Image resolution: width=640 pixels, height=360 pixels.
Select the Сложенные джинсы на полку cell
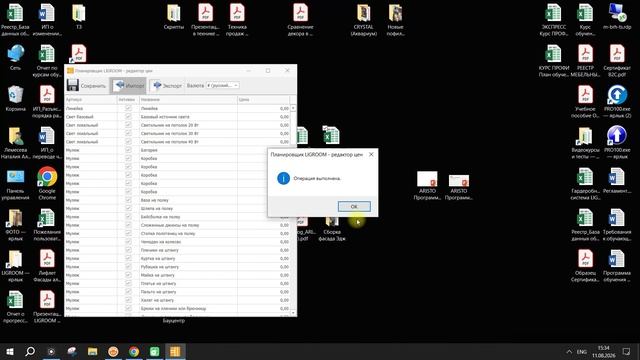pyautogui.click(x=188, y=225)
